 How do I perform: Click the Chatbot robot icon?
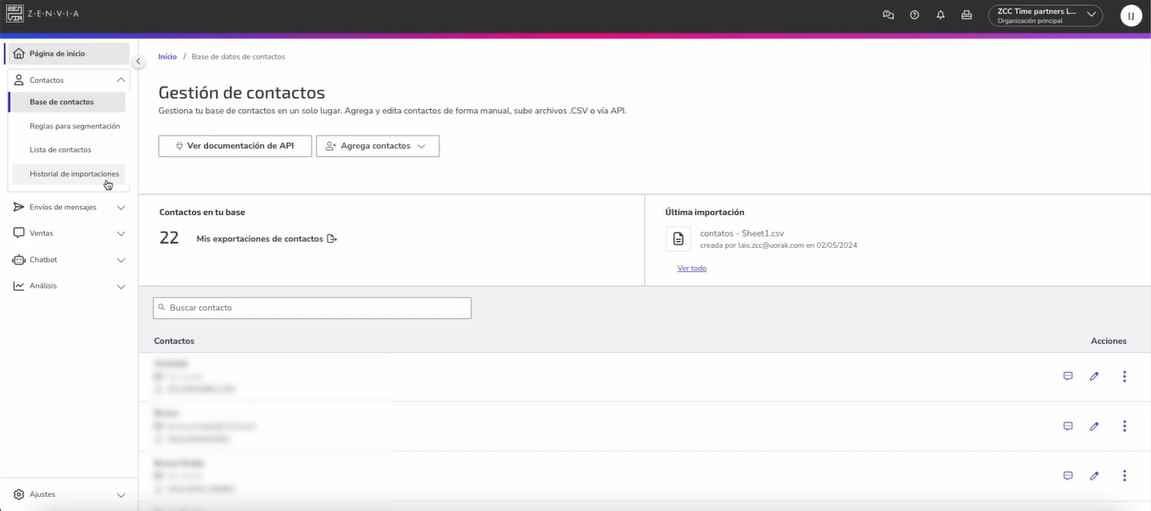pyautogui.click(x=19, y=260)
